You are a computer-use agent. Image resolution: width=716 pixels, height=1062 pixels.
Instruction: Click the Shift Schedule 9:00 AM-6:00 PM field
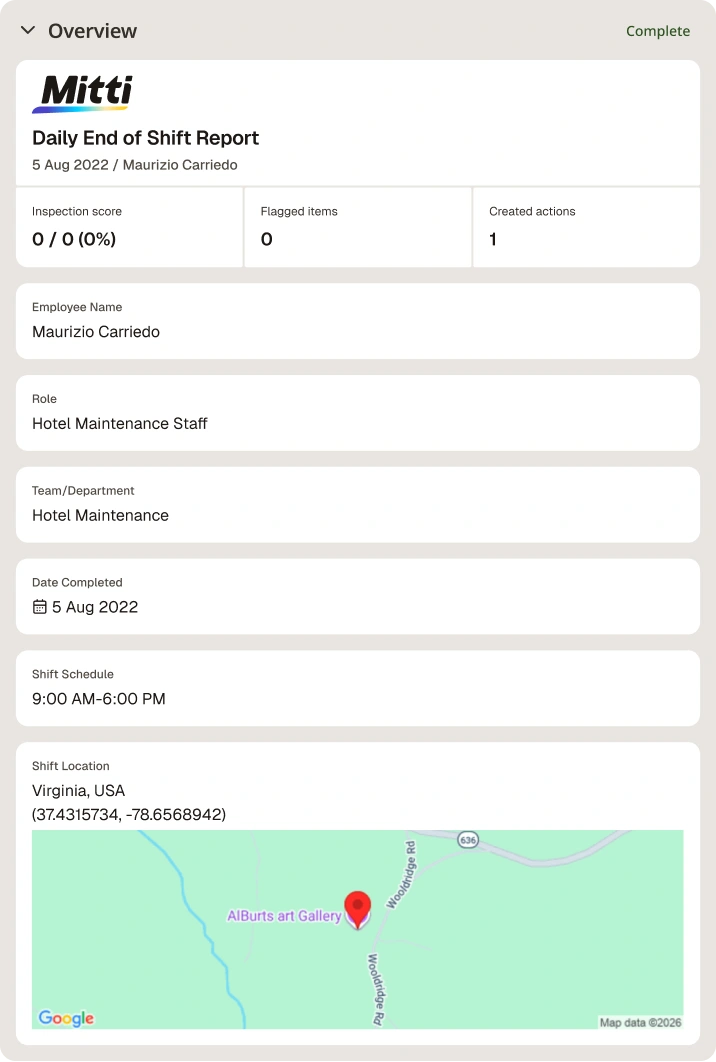tap(358, 688)
